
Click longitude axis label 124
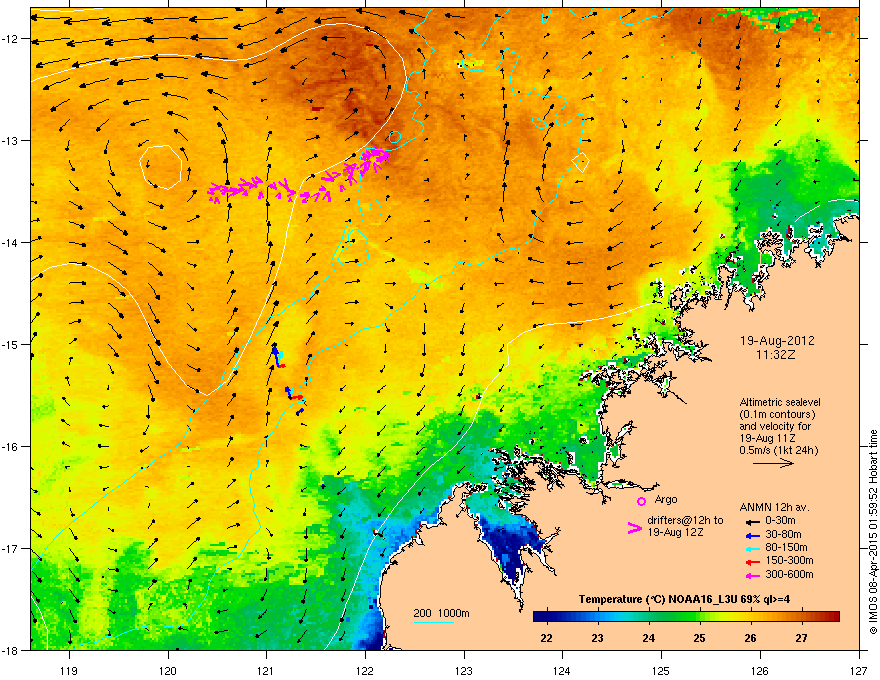coord(562,670)
